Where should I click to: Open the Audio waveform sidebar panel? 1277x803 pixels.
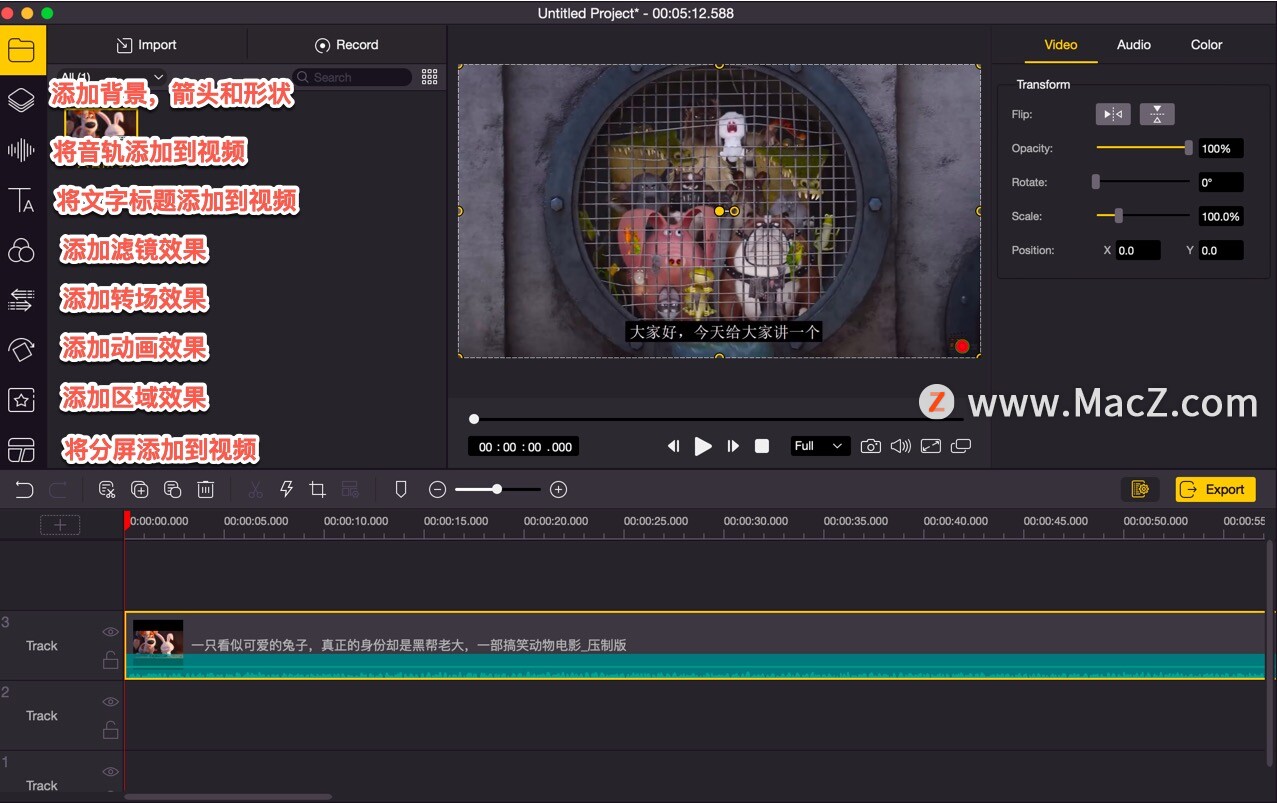pyautogui.click(x=21, y=150)
